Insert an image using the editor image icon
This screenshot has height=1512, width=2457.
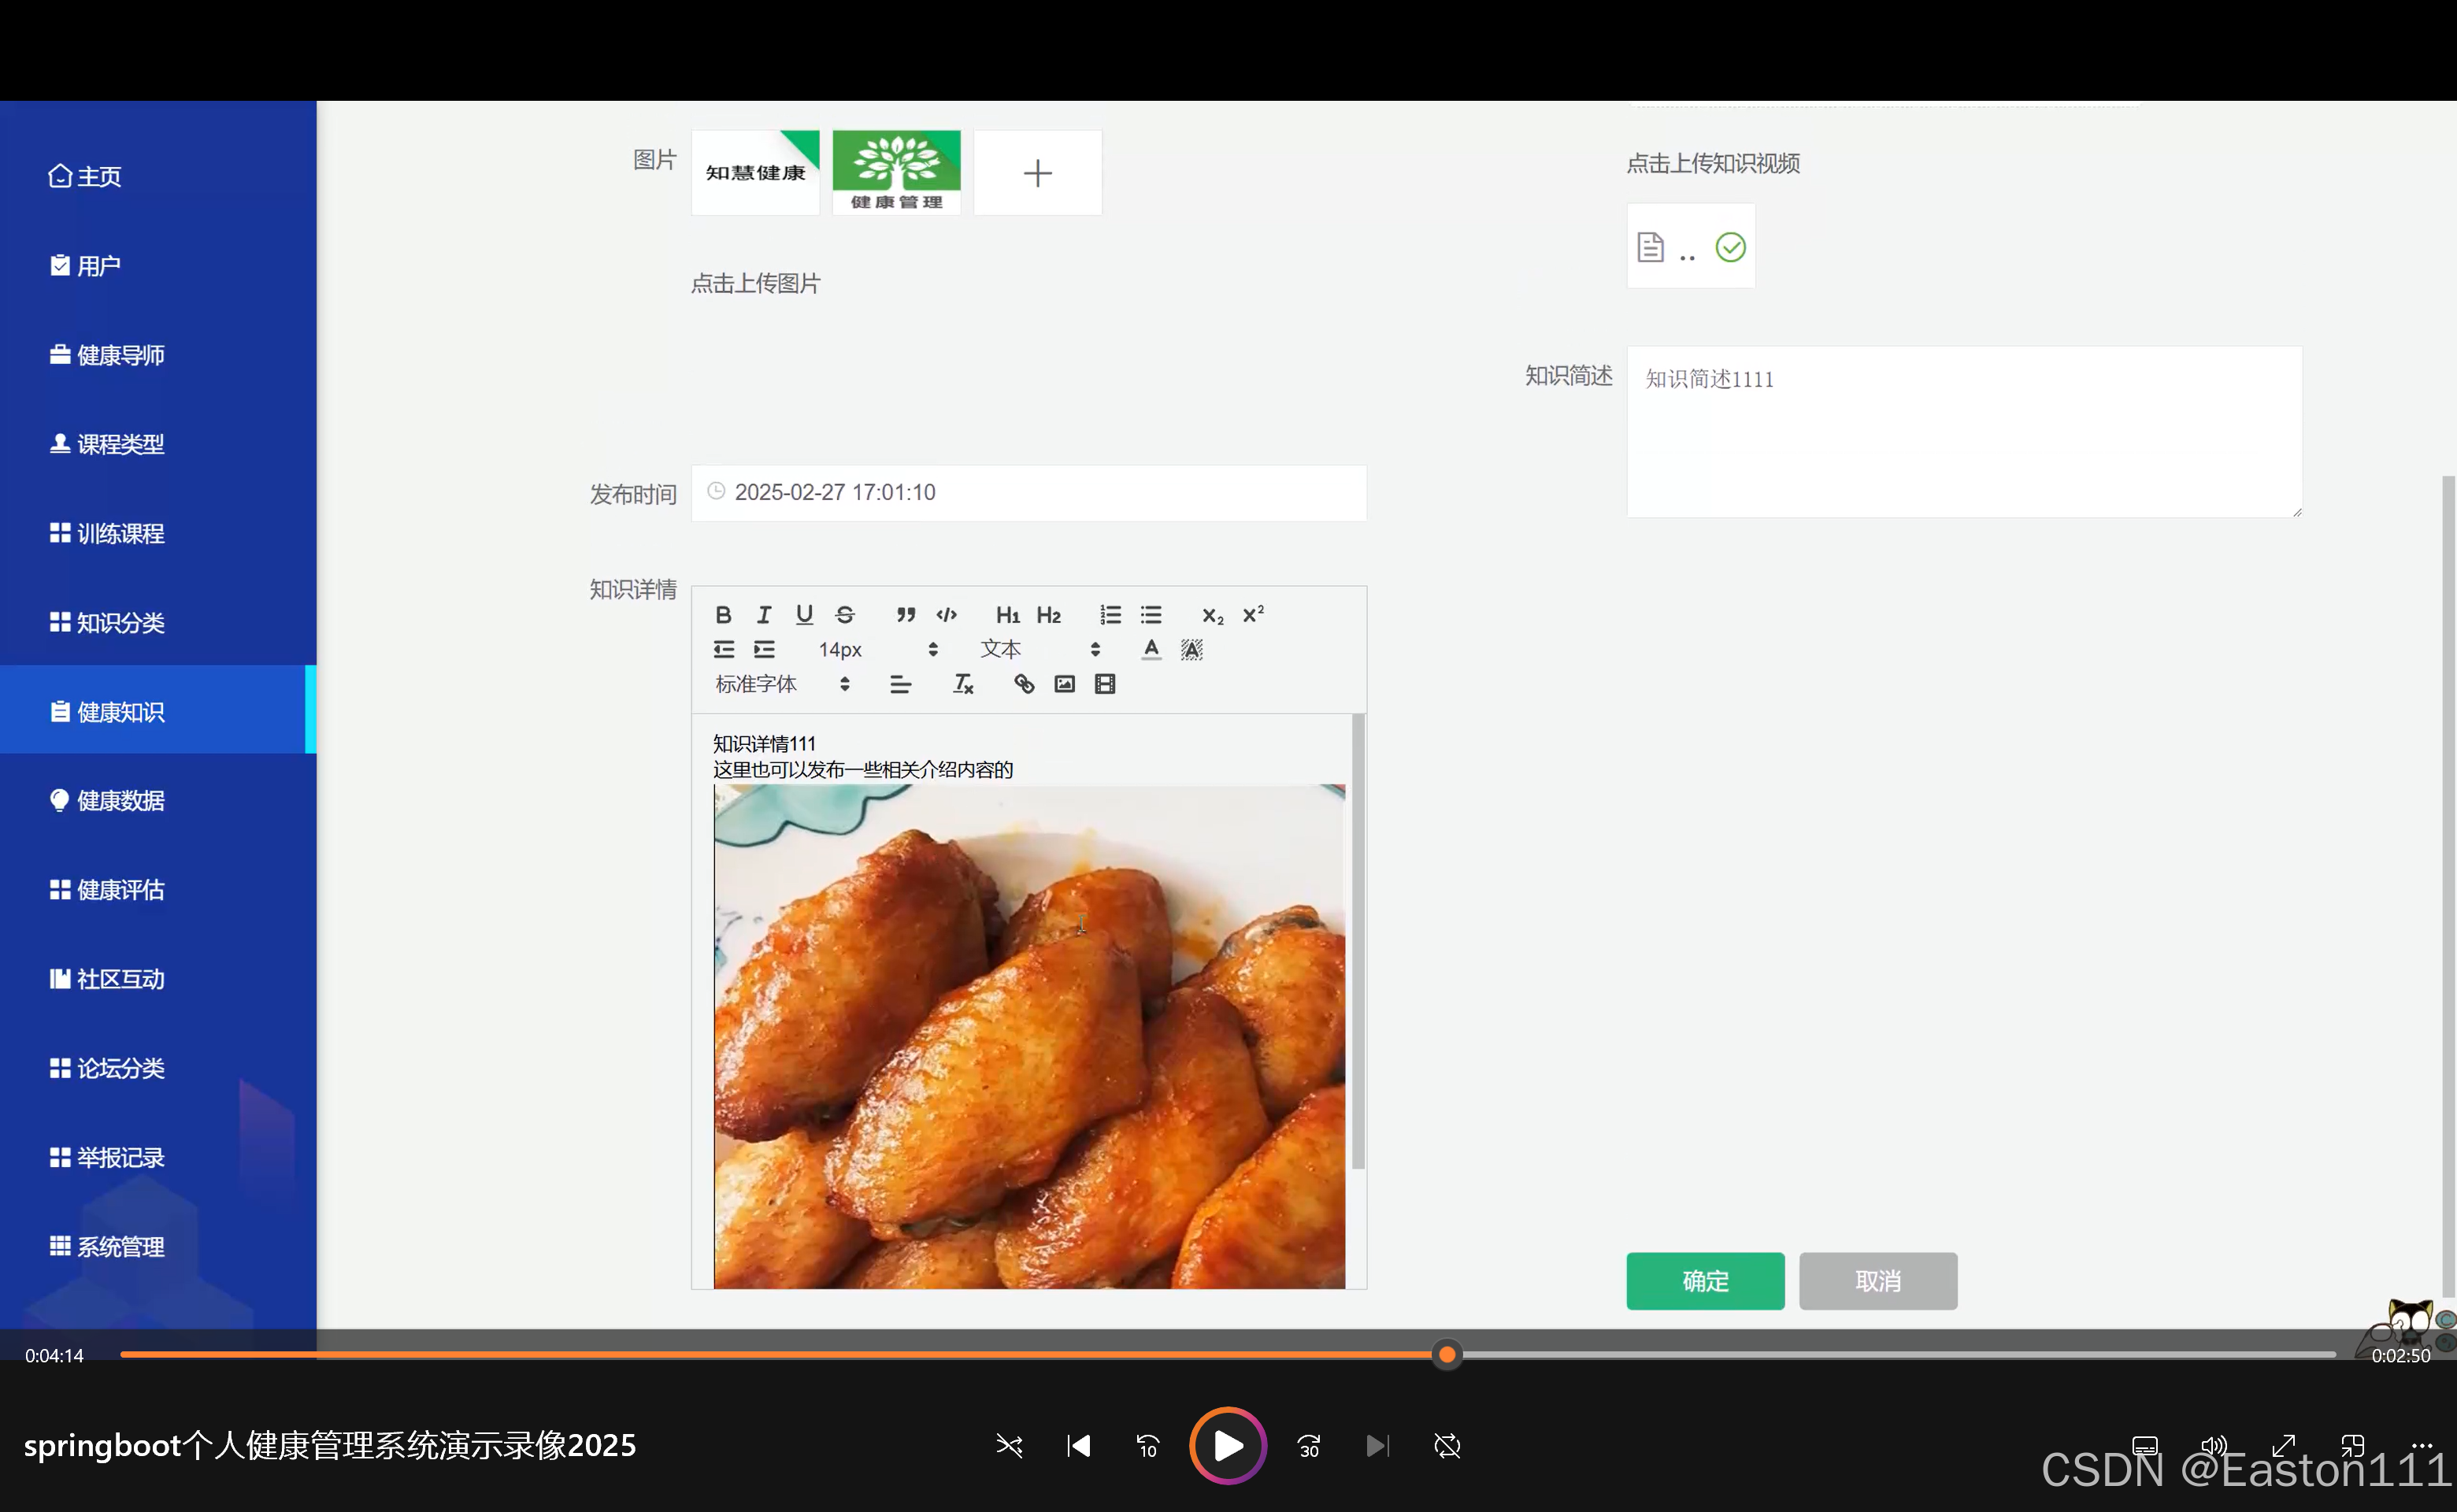pos(1065,684)
